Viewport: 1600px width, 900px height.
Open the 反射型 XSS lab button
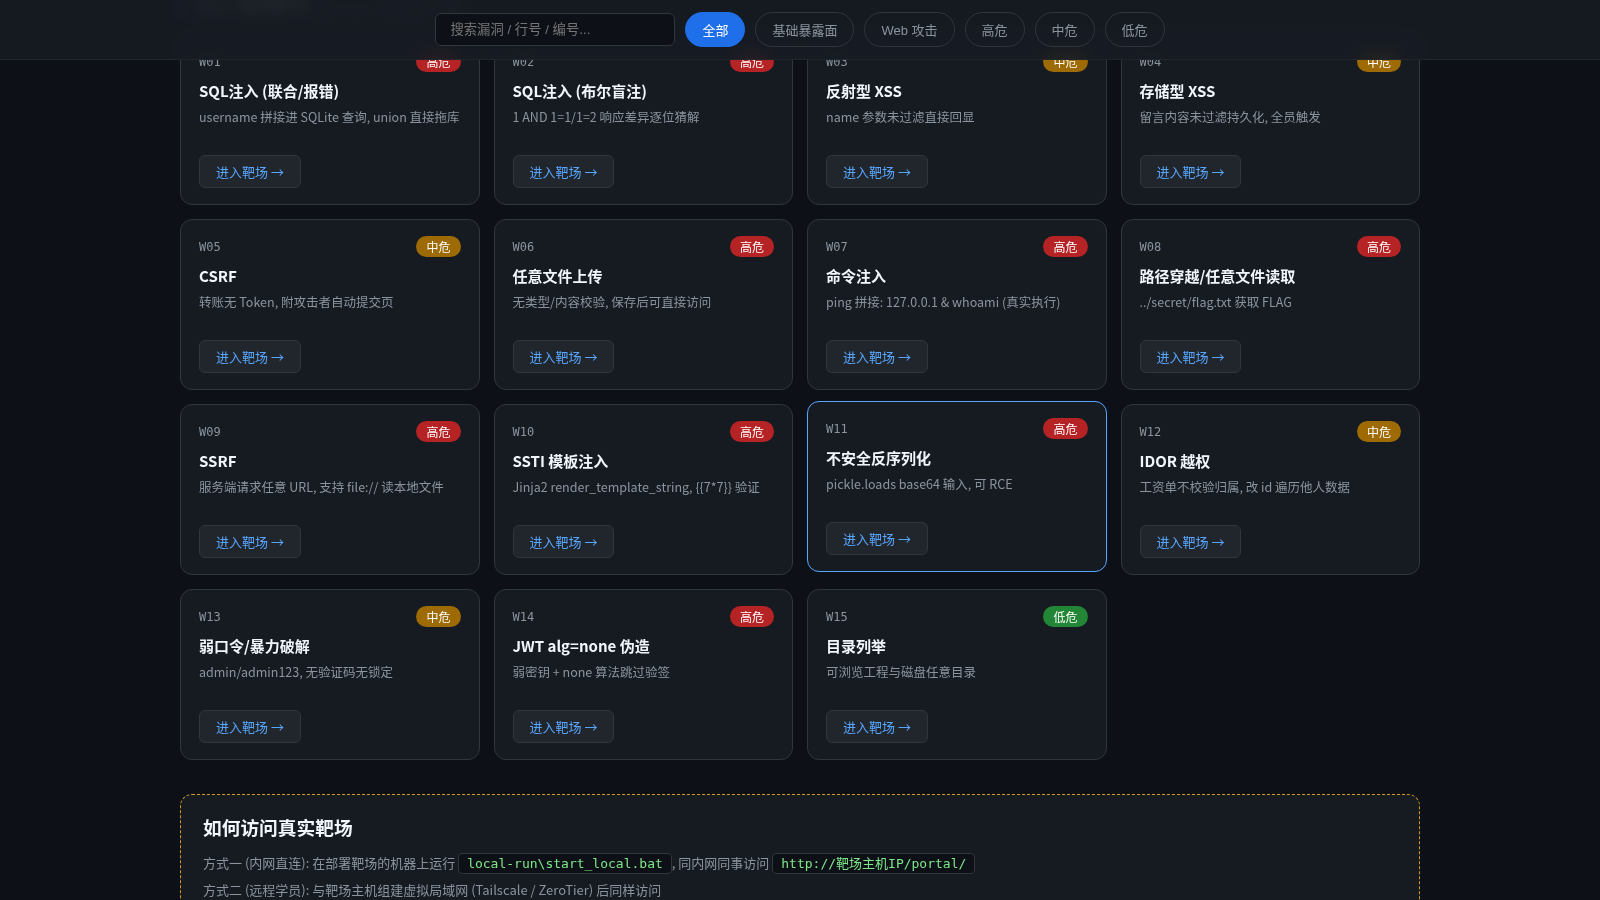(x=877, y=172)
